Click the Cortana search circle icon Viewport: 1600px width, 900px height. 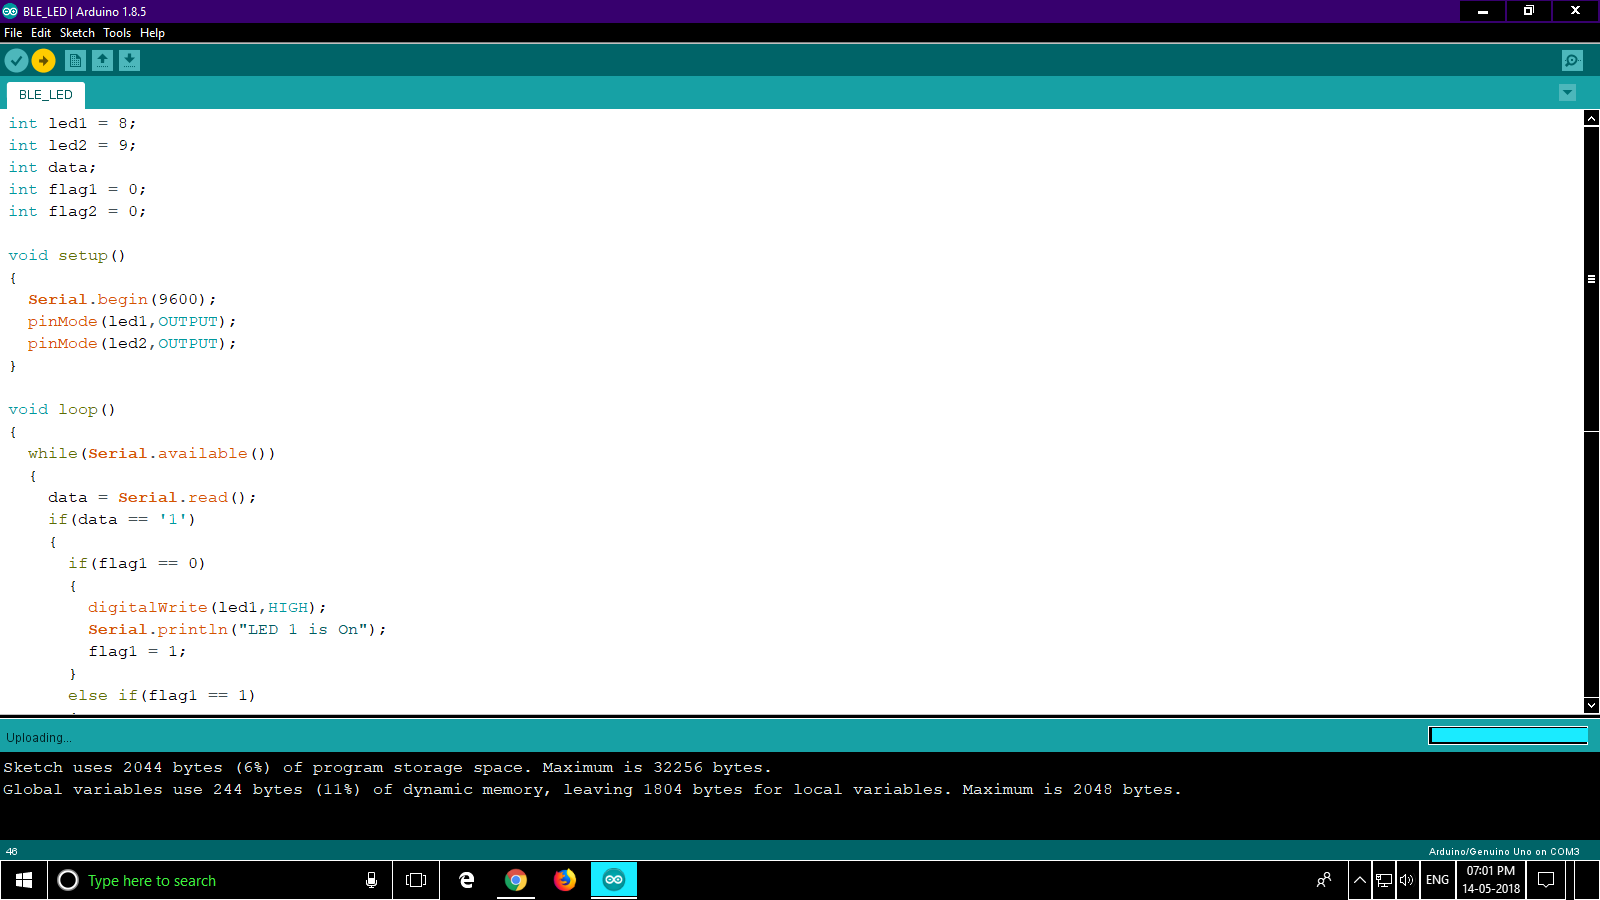pyautogui.click(x=68, y=880)
